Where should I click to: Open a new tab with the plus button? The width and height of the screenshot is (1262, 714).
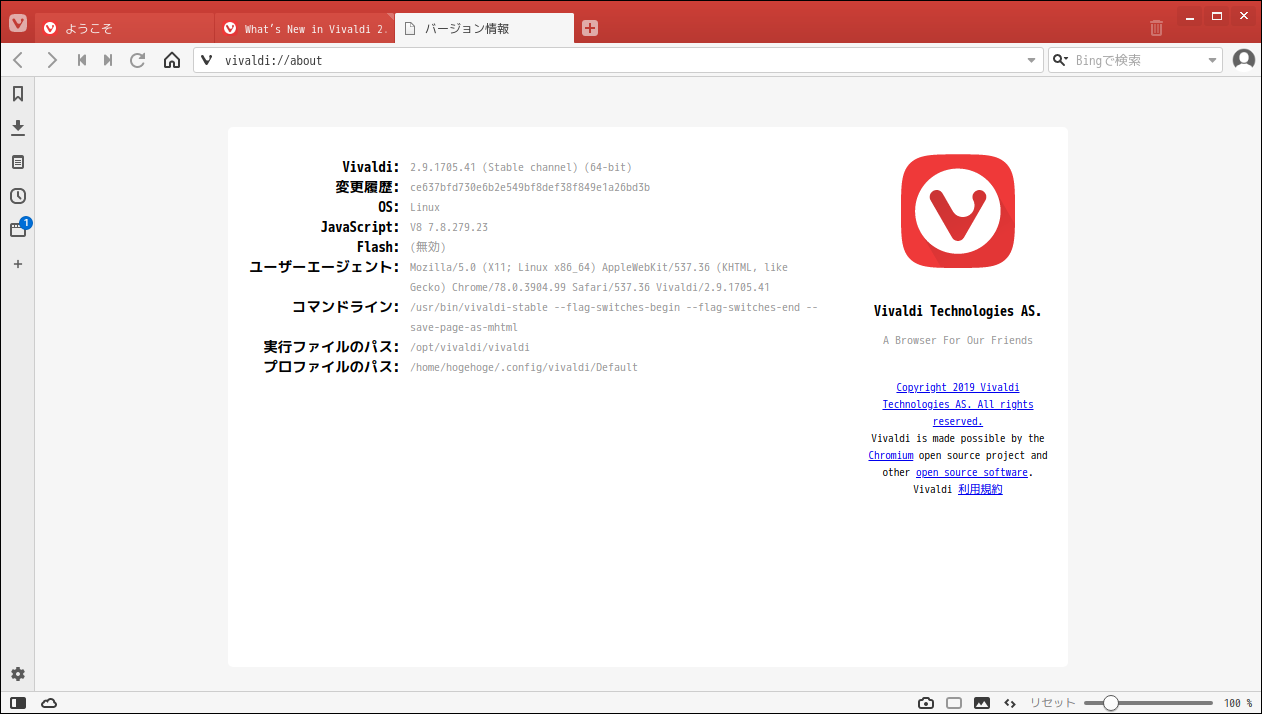590,28
